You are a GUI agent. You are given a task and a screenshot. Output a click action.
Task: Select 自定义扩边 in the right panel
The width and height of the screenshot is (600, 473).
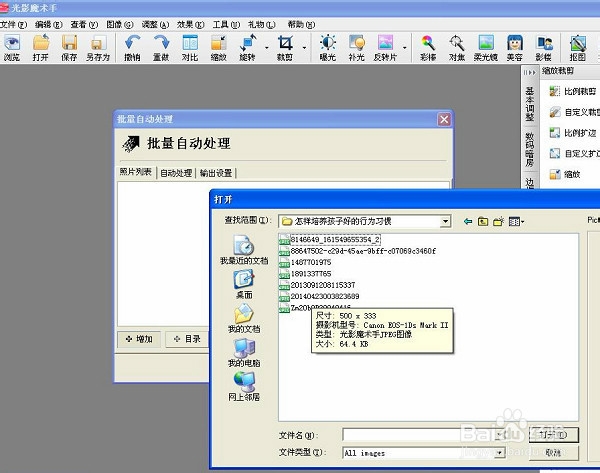click(x=574, y=153)
